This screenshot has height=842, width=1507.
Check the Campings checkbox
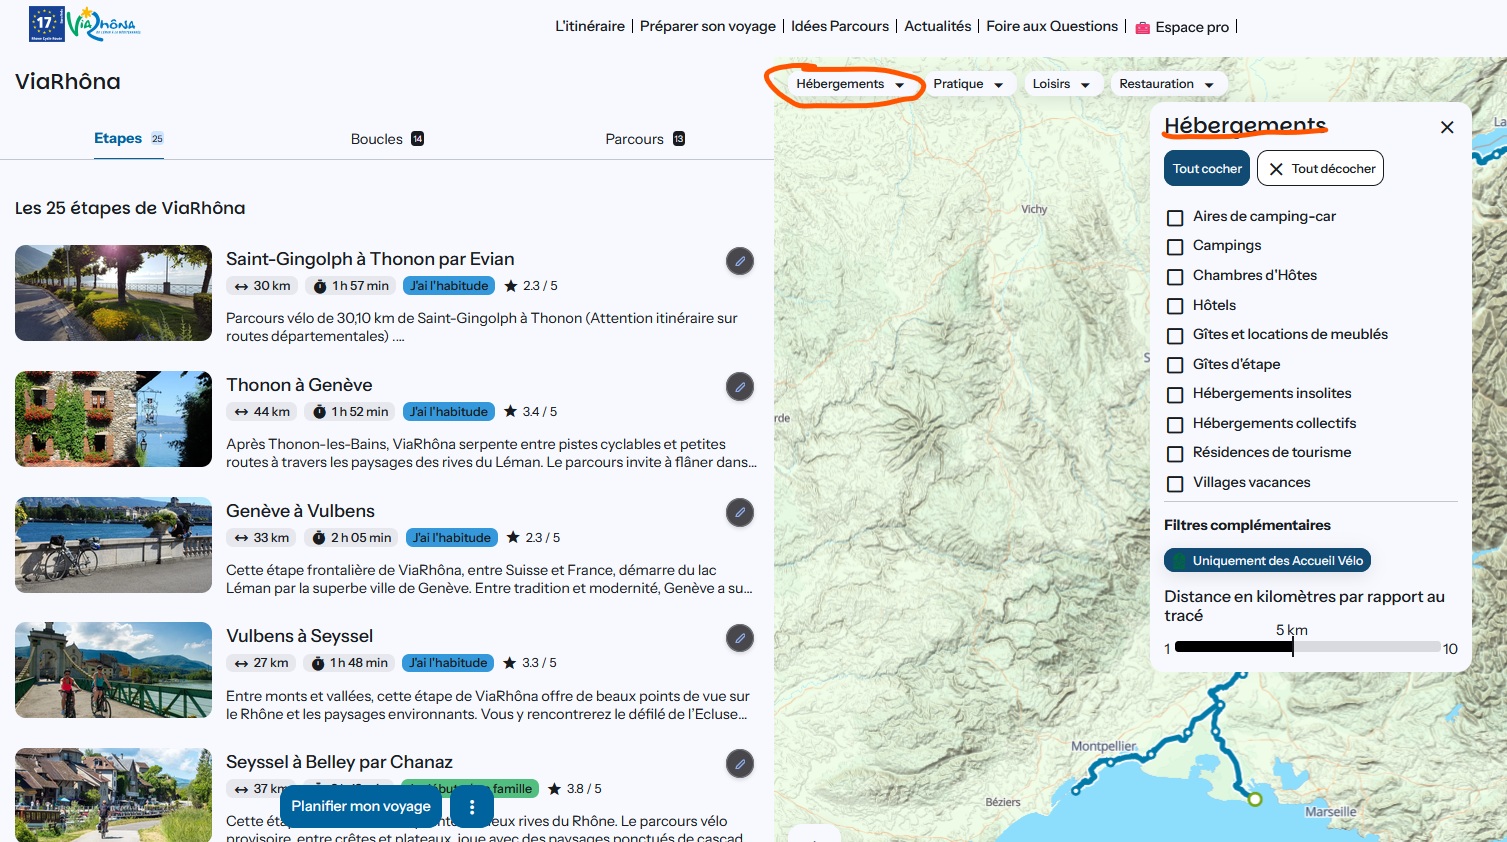point(1175,246)
